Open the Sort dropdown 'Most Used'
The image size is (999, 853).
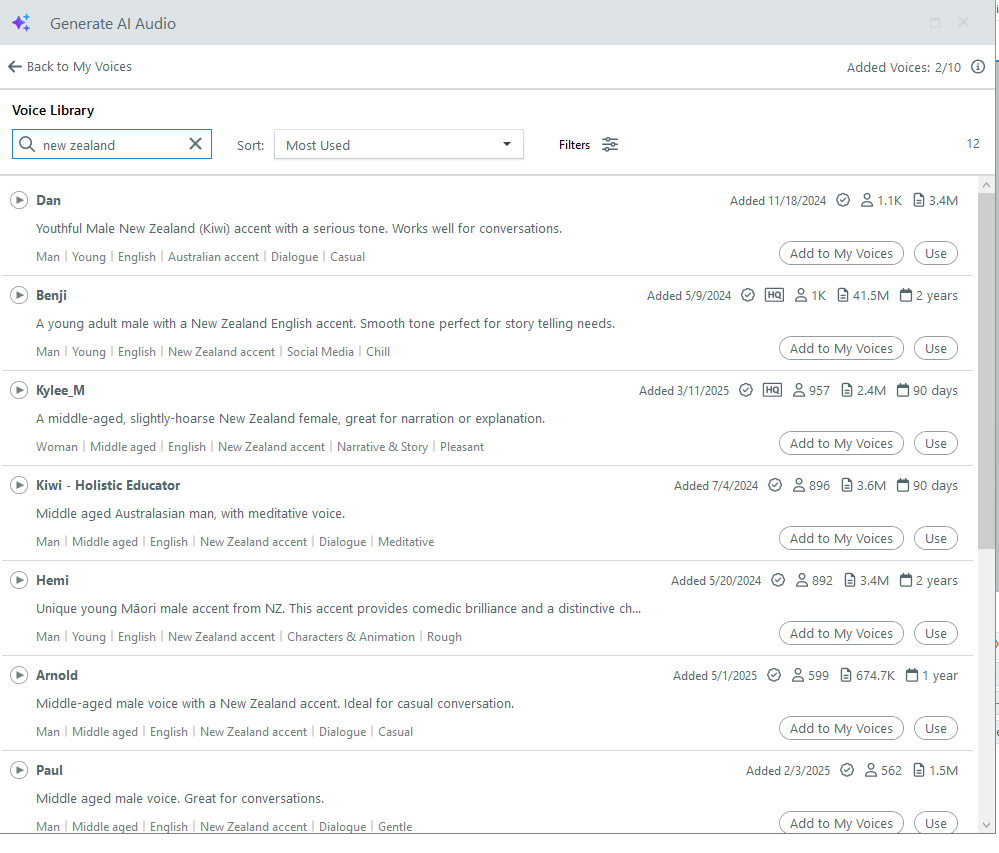click(398, 145)
